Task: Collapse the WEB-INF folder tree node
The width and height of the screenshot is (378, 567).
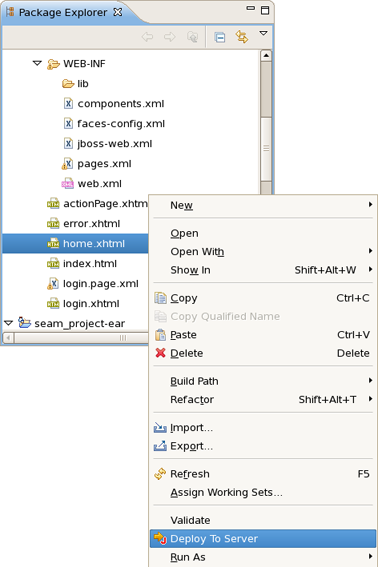Action: (37, 63)
